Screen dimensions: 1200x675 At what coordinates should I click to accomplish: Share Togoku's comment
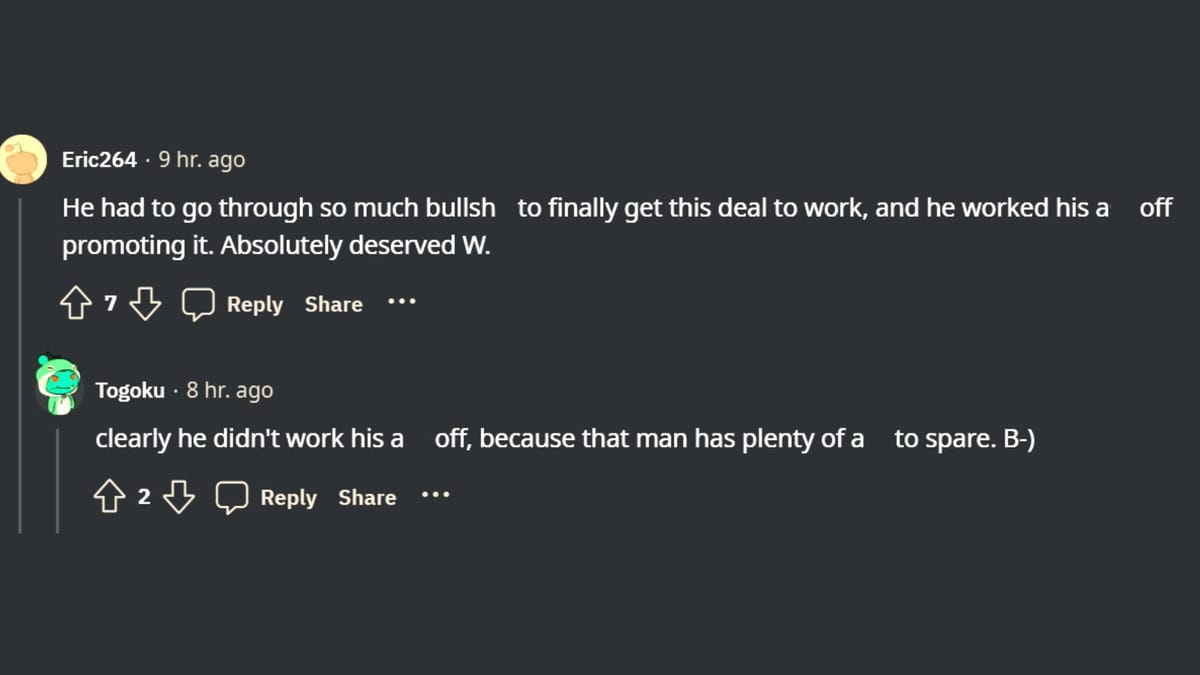(367, 497)
